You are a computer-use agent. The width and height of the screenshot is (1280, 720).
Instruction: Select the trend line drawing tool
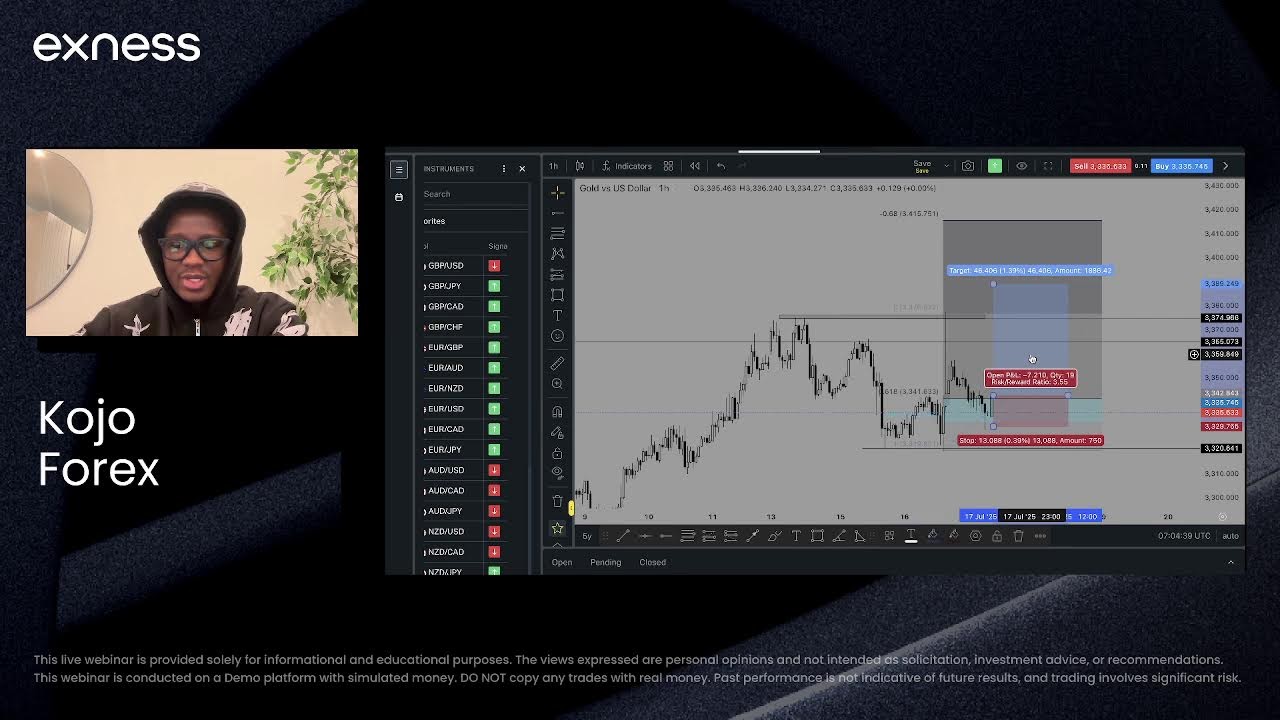coord(557,213)
